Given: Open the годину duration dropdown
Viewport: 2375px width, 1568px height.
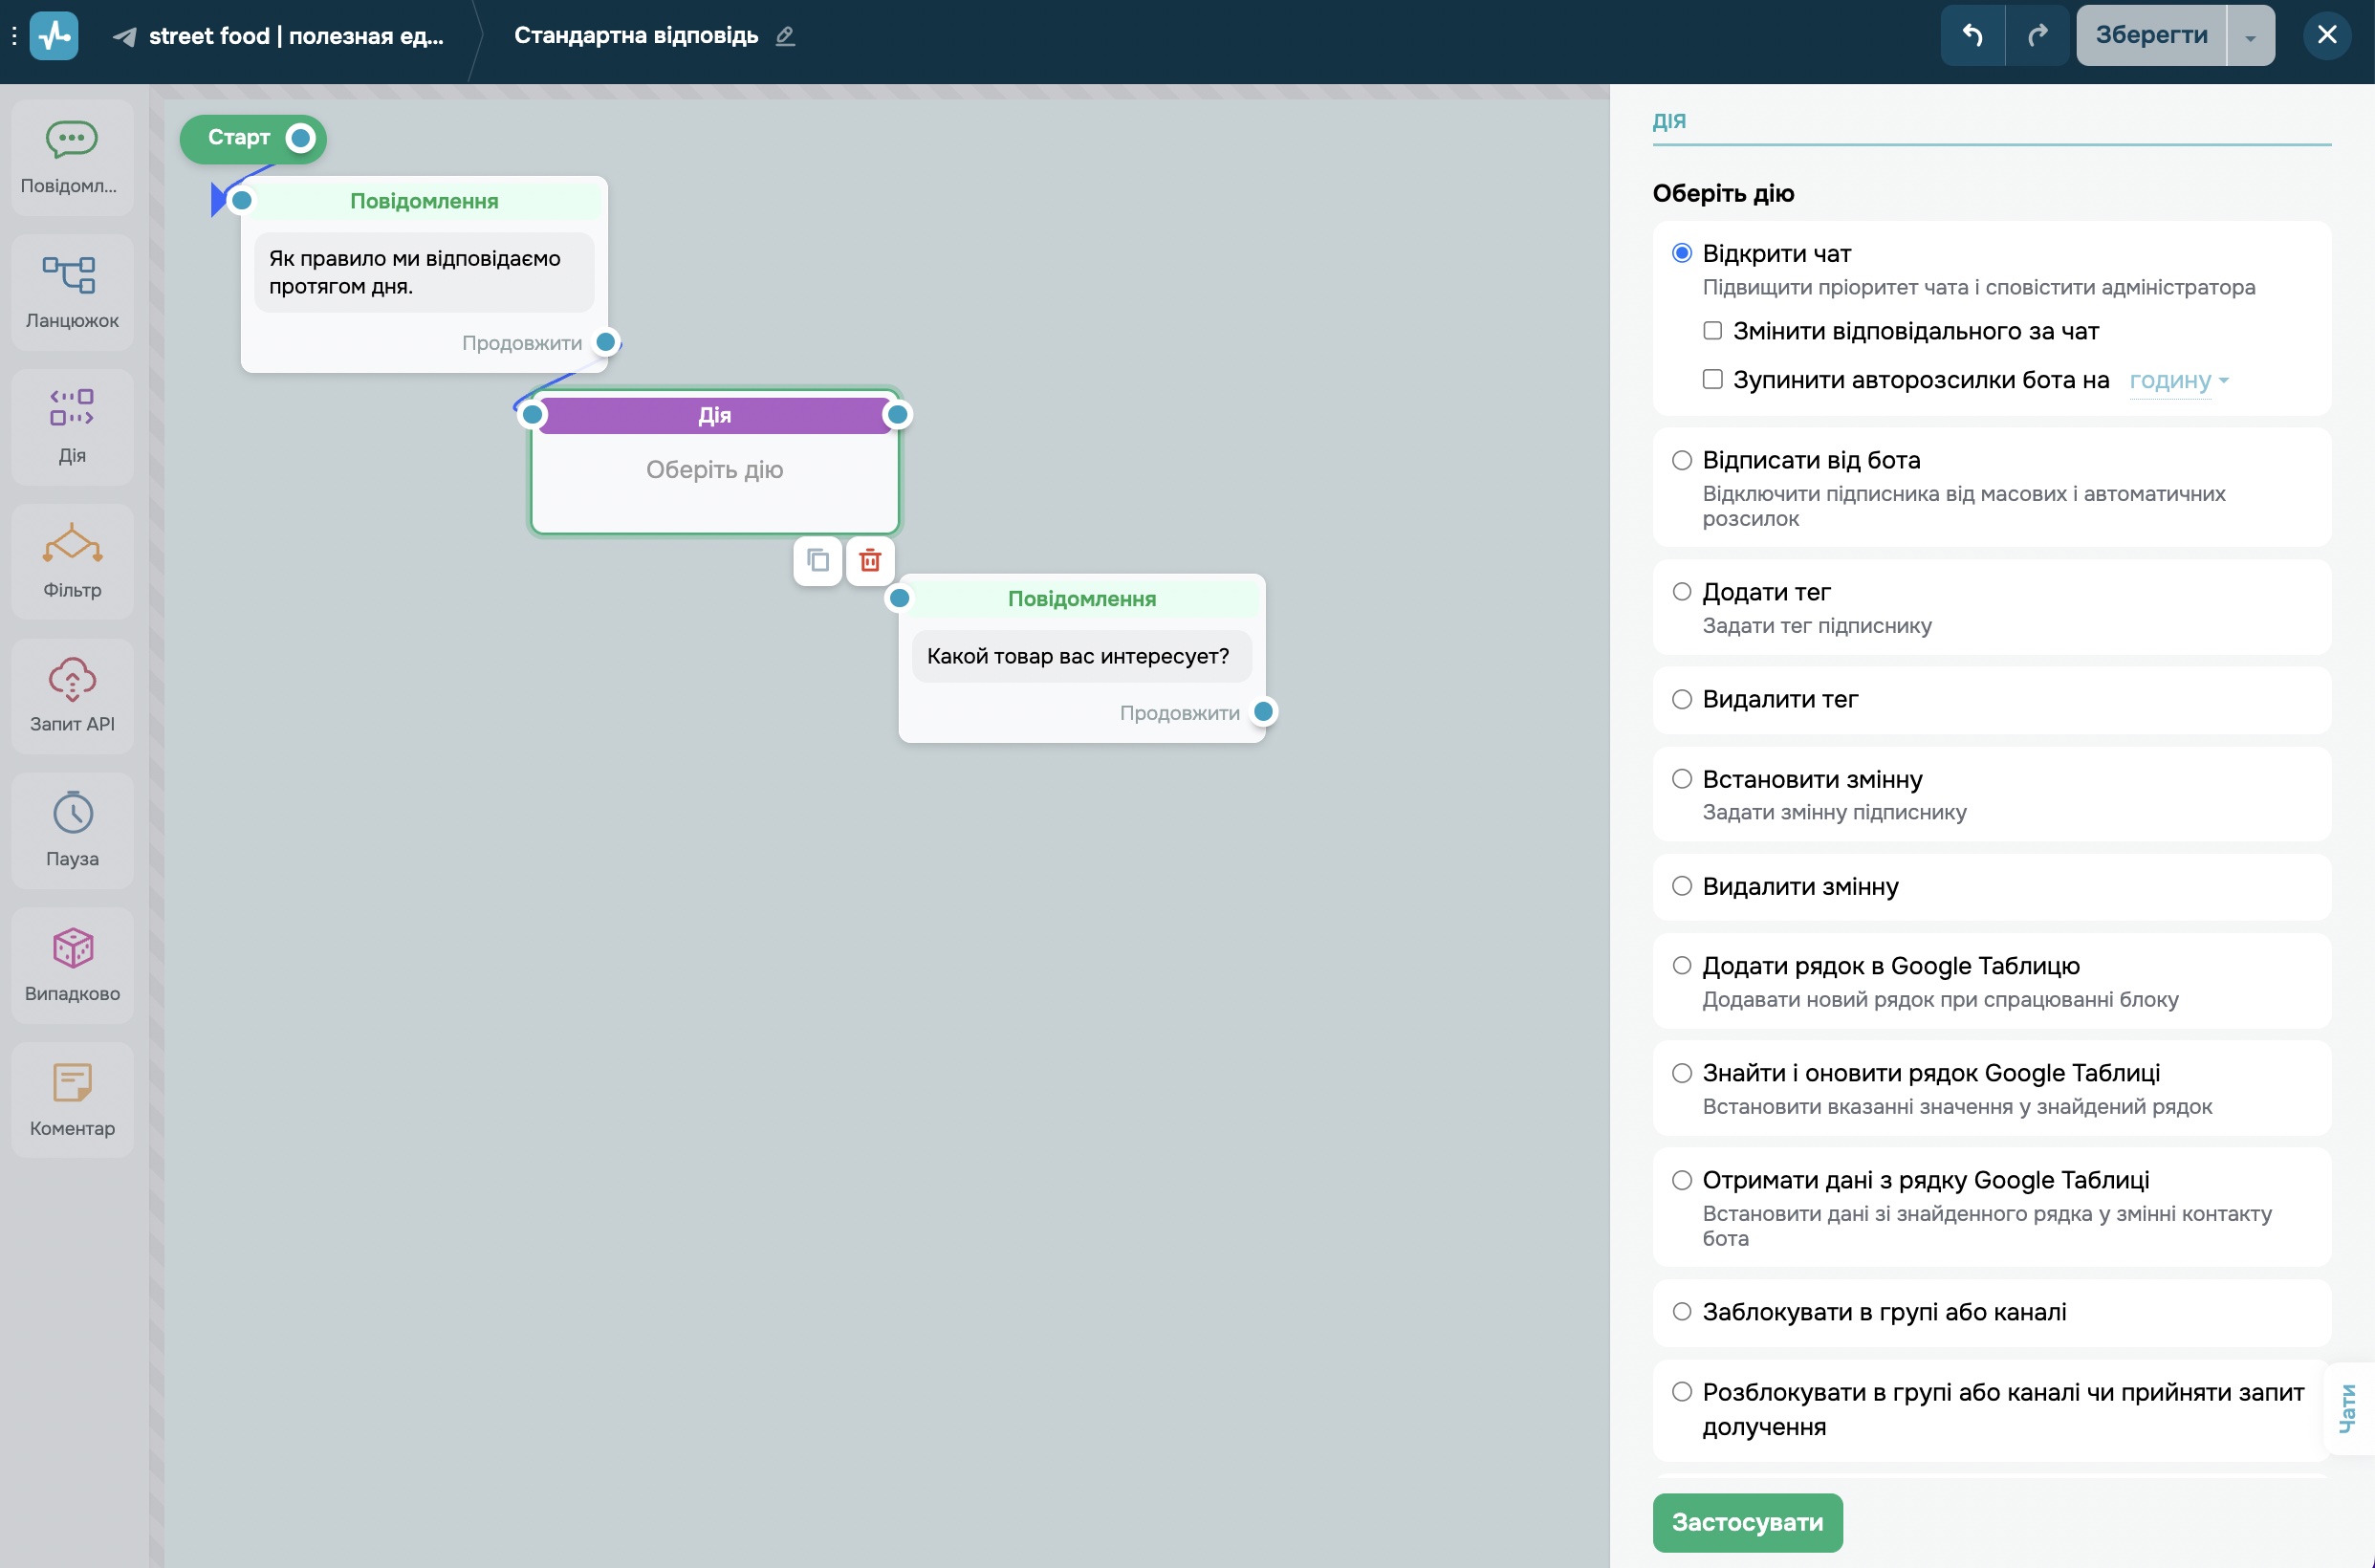Looking at the screenshot, I should click(x=2178, y=380).
